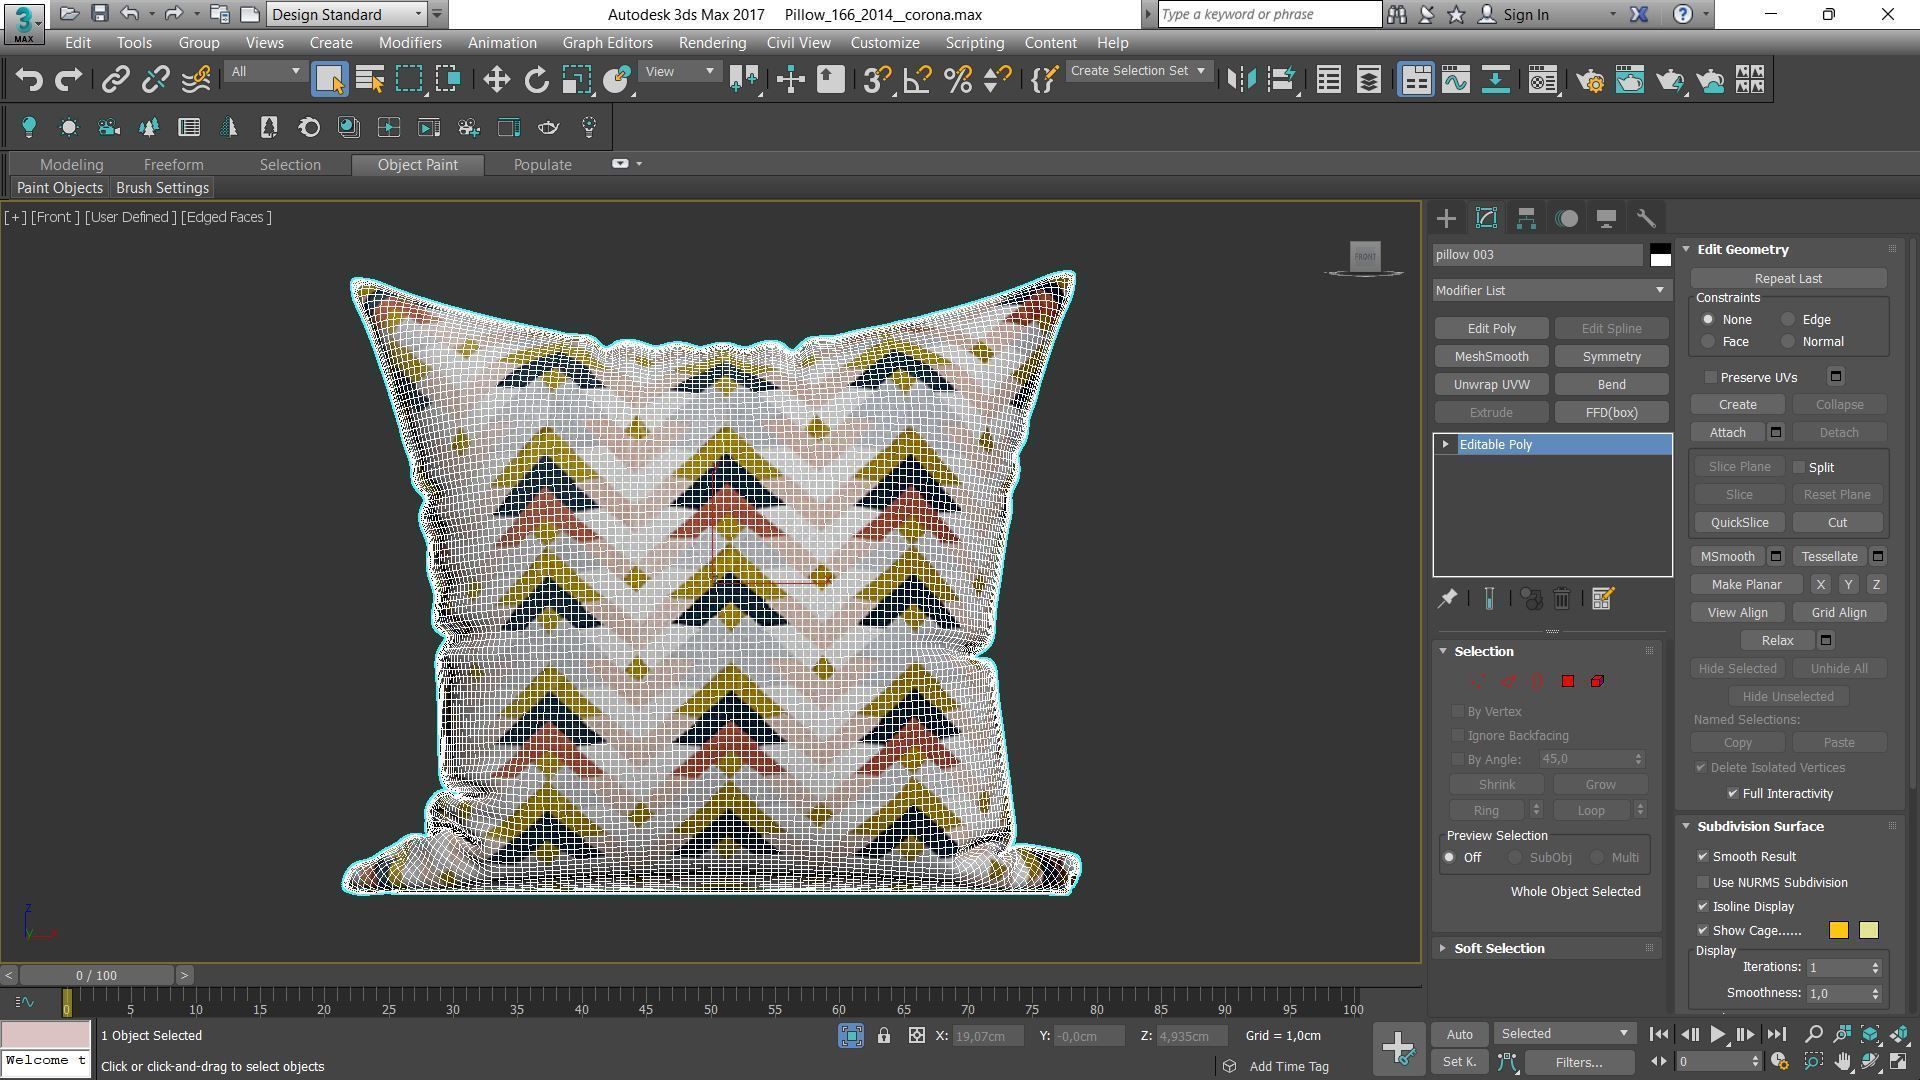Screen dimensions: 1920x1080
Task: Click the Attach button
Action: pyautogui.click(x=1727, y=433)
